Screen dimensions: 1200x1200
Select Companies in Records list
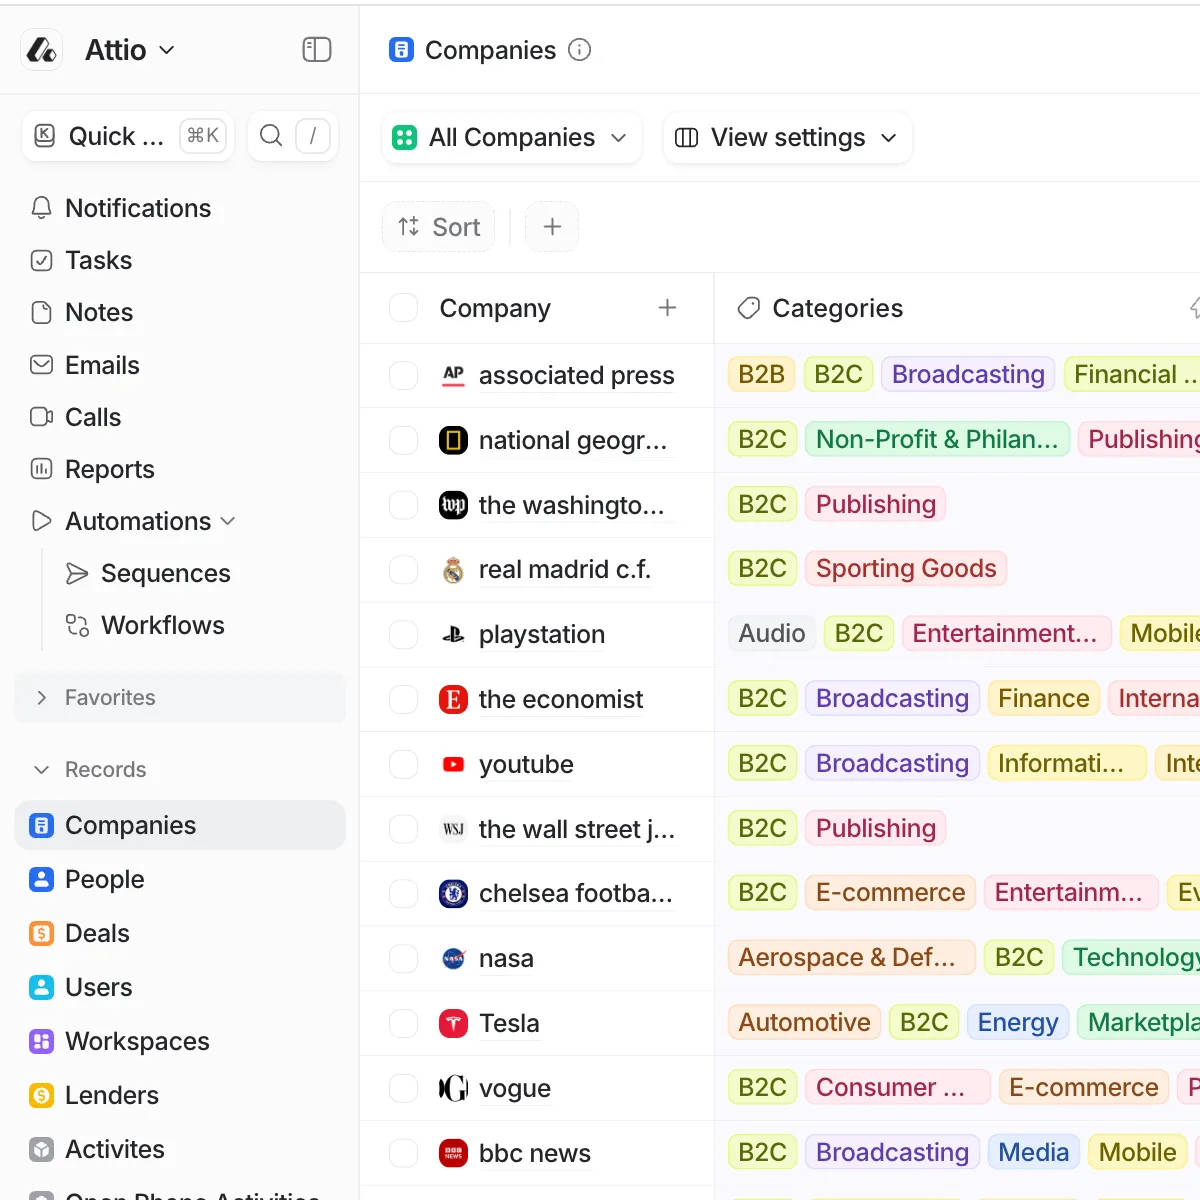pyautogui.click(x=180, y=825)
